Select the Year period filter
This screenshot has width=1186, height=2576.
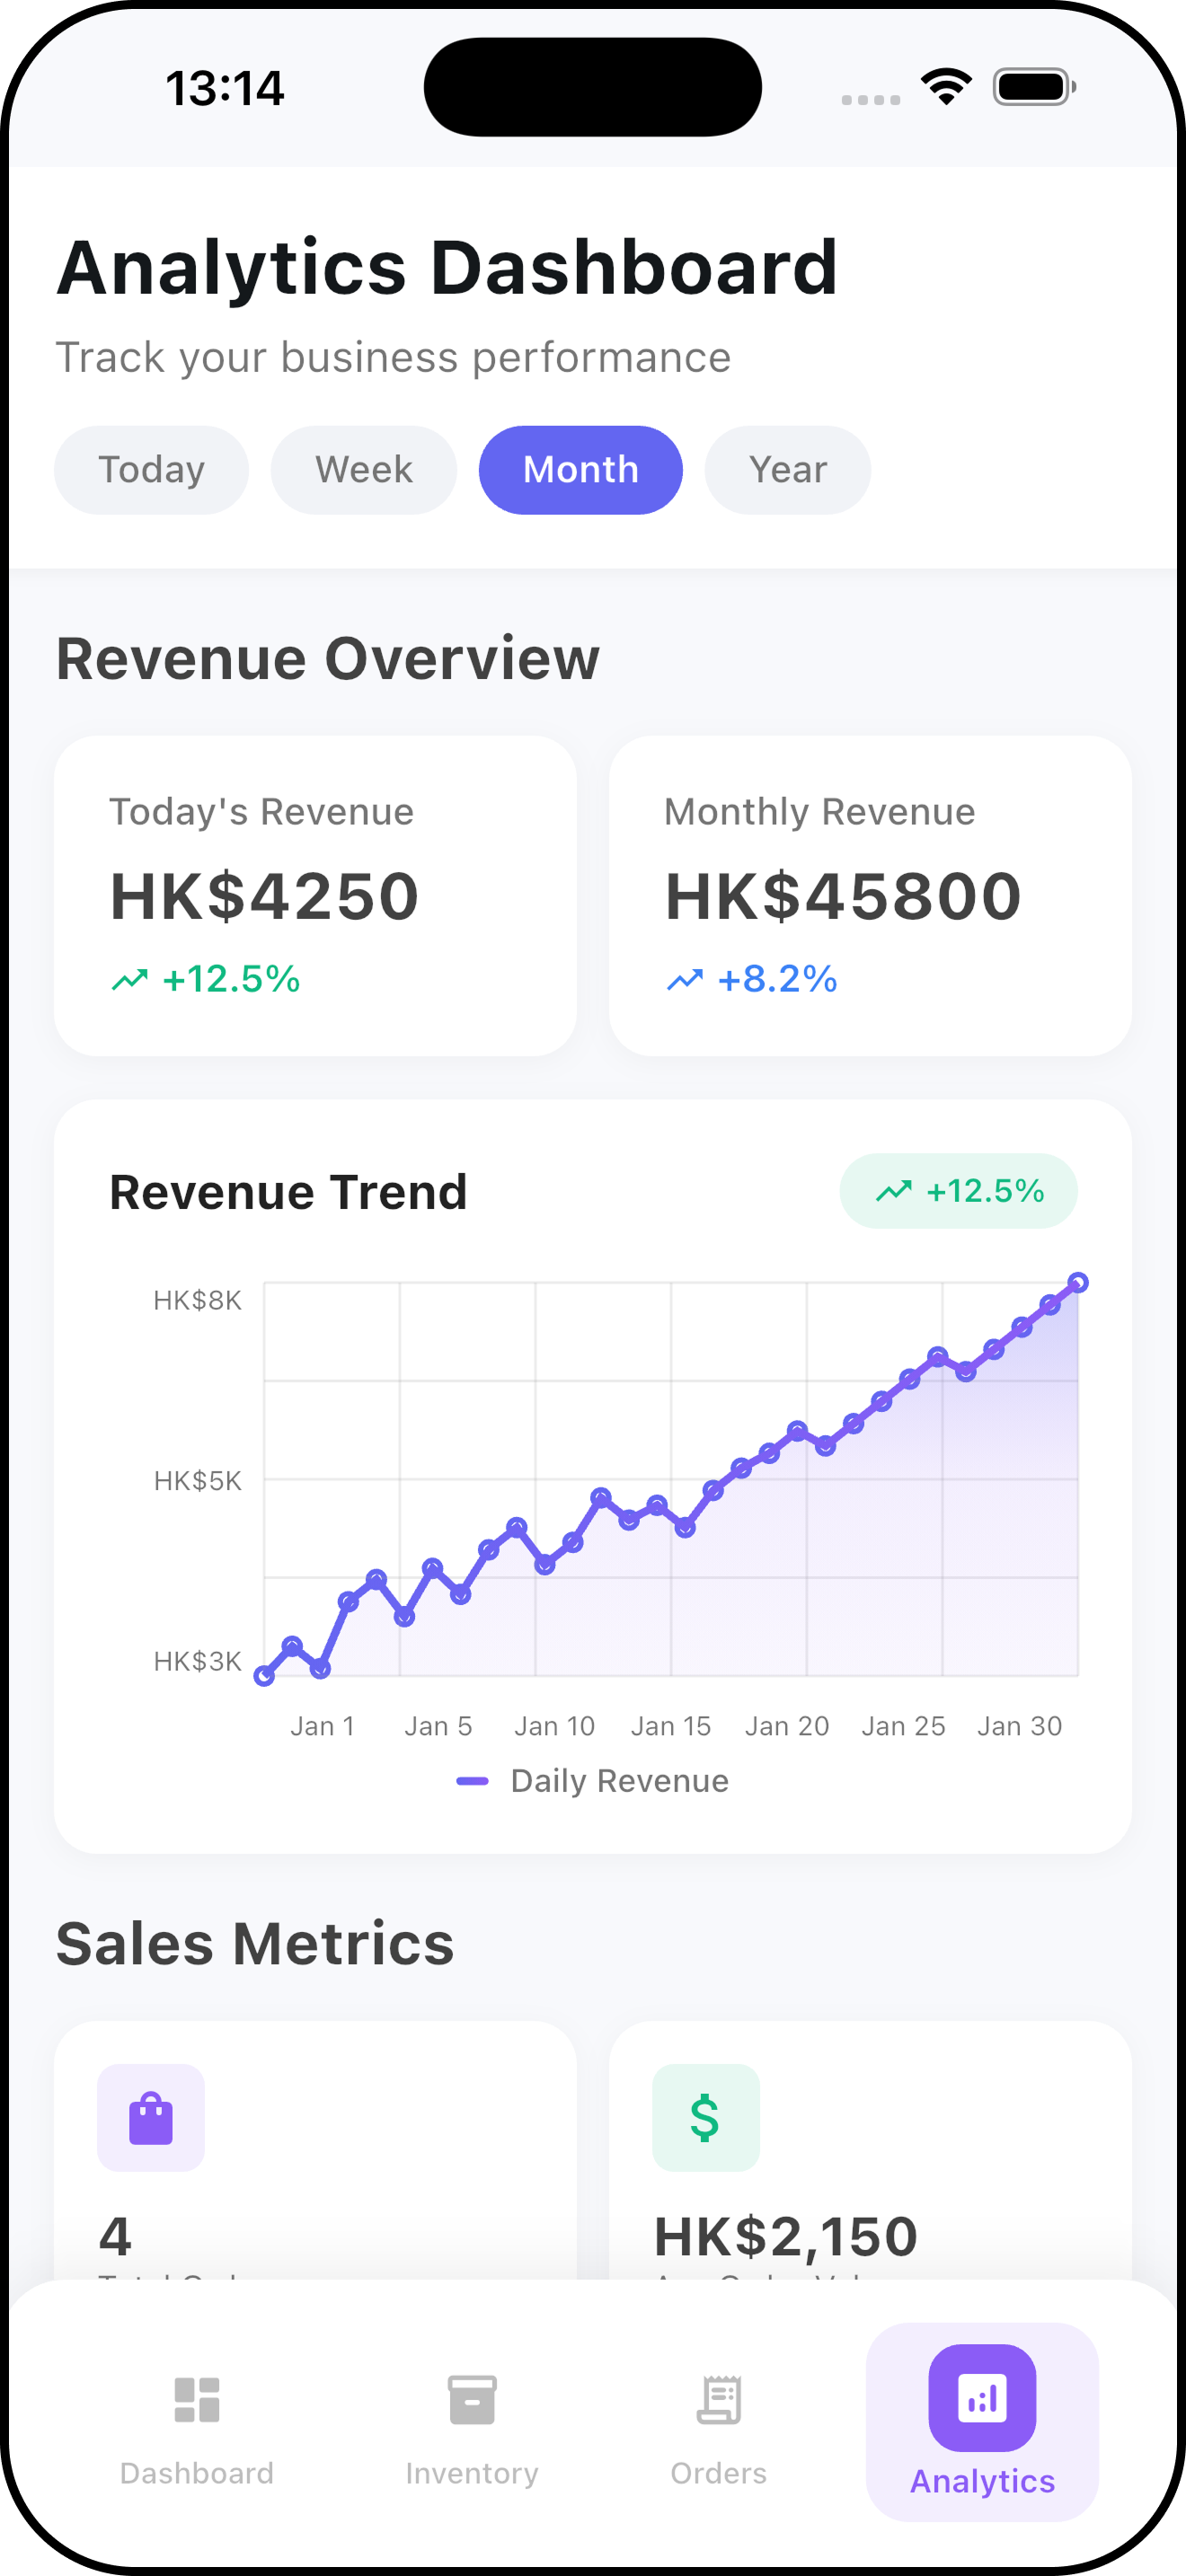pyautogui.click(x=788, y=470)
